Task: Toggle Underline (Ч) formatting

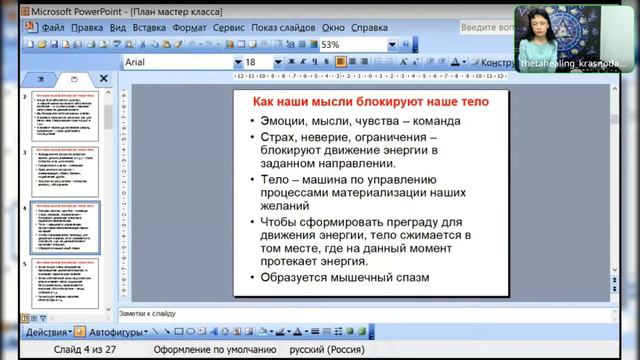Action: pyautogui.click(x=315, y=62)
